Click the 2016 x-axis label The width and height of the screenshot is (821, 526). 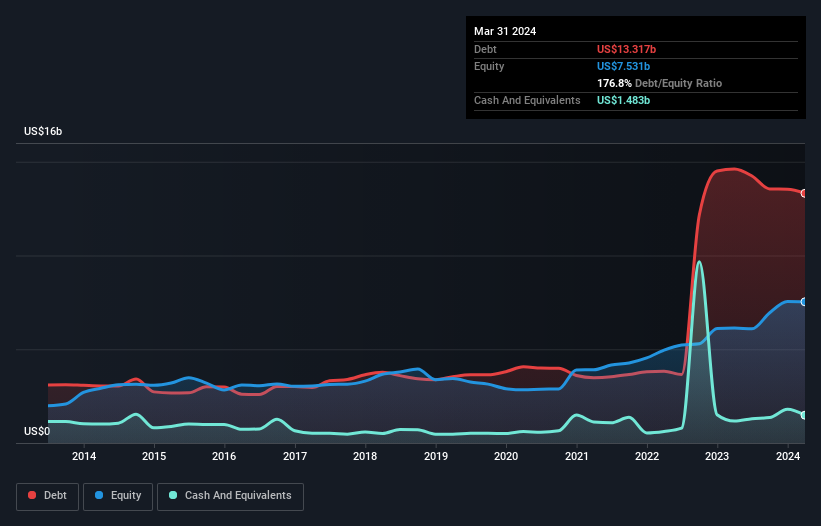224,456
